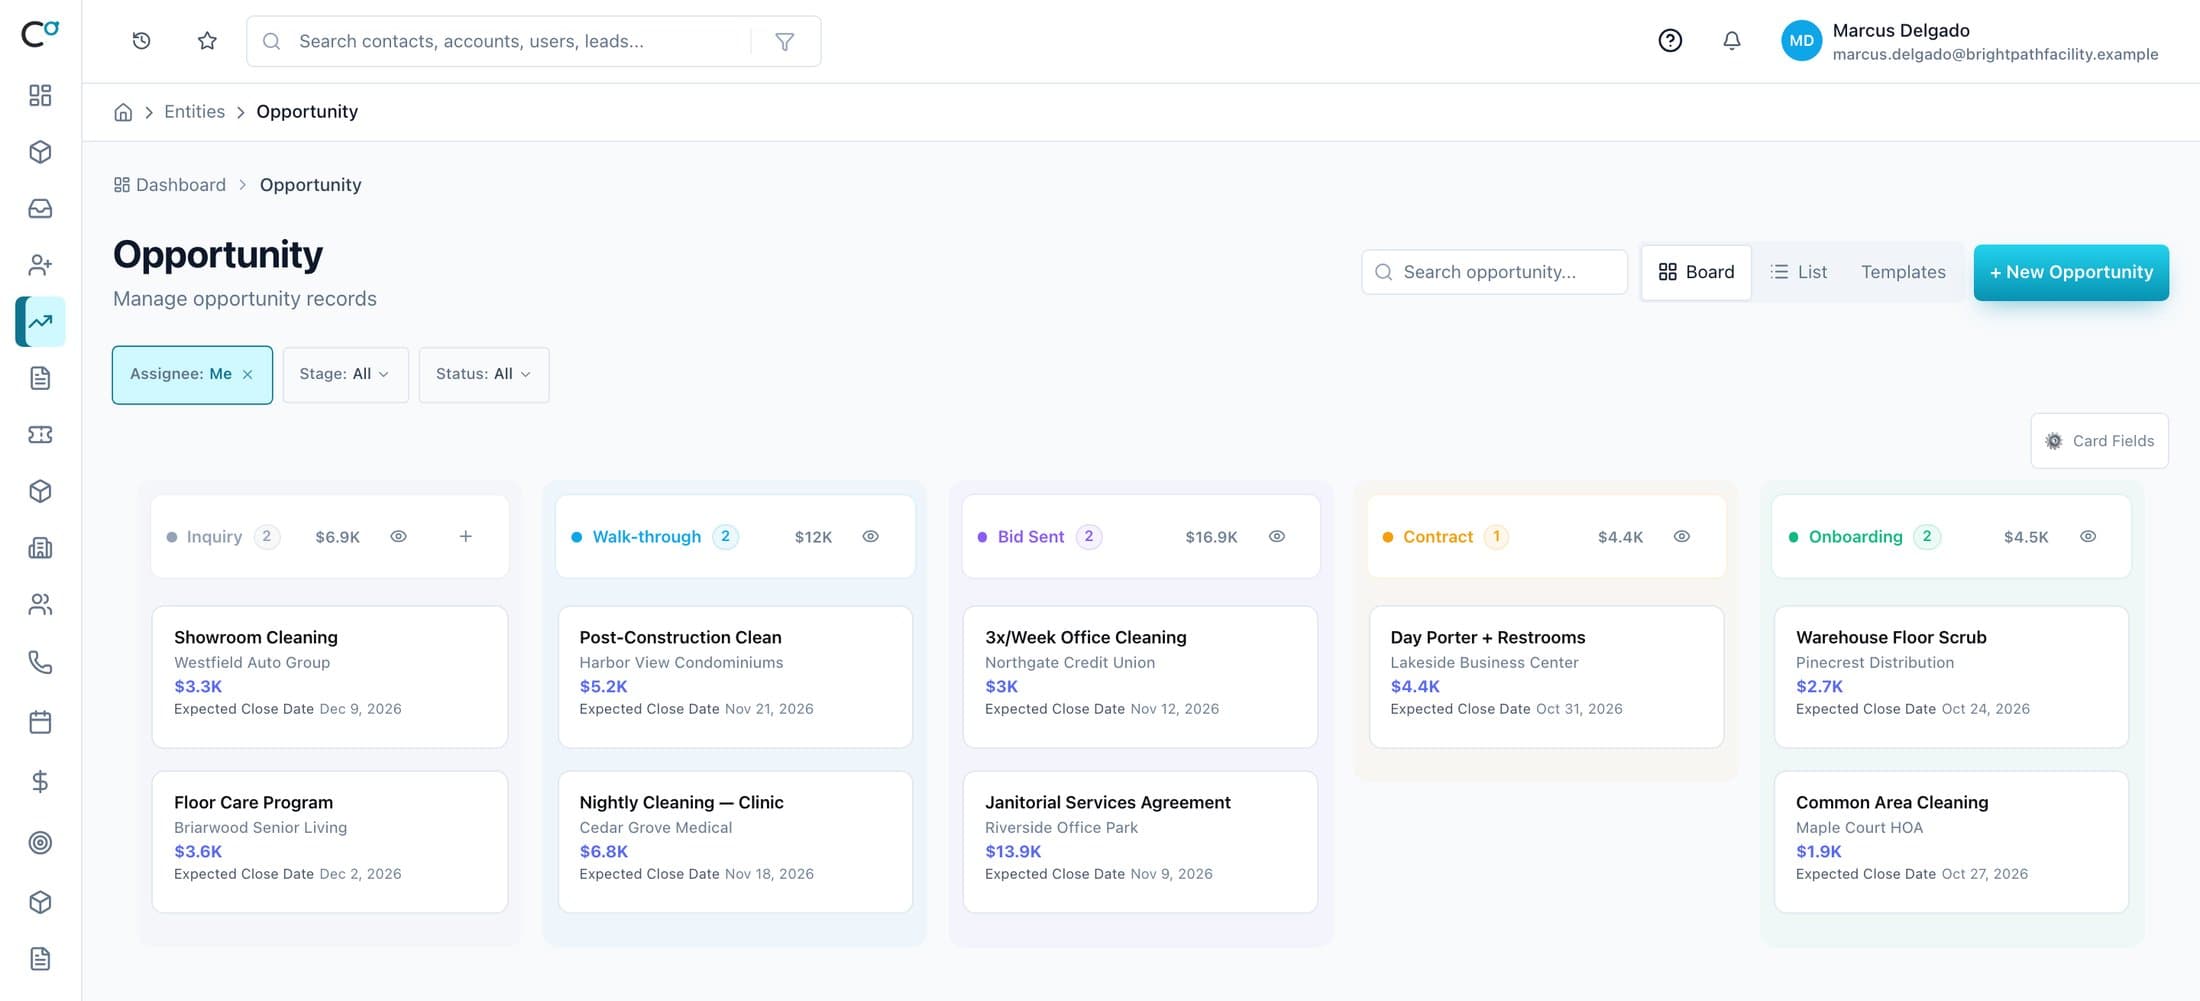Image resolution: width=2200 pixels, height=1001 pixels.
Task: Open the people group icon in sidebar
Action: coord(40,605)
